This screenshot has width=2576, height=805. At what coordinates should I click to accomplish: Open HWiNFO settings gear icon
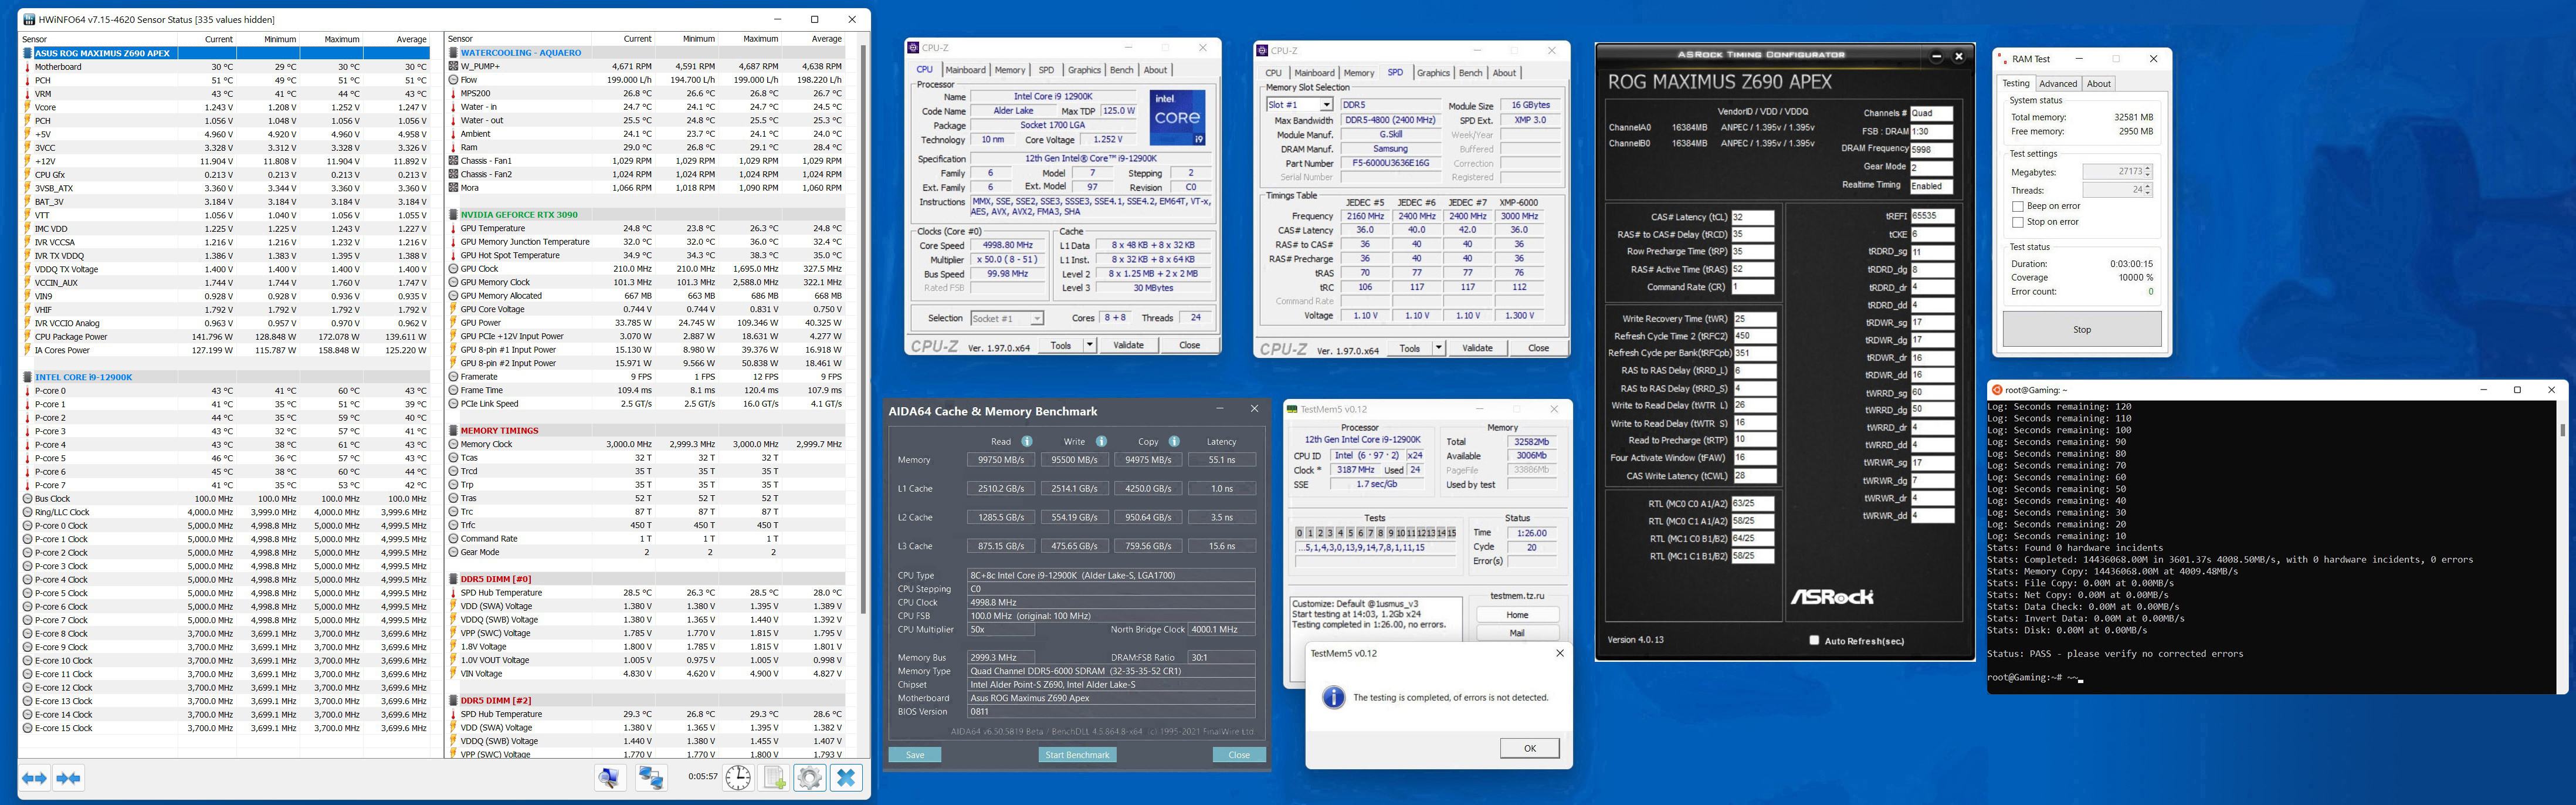[810, 778]
